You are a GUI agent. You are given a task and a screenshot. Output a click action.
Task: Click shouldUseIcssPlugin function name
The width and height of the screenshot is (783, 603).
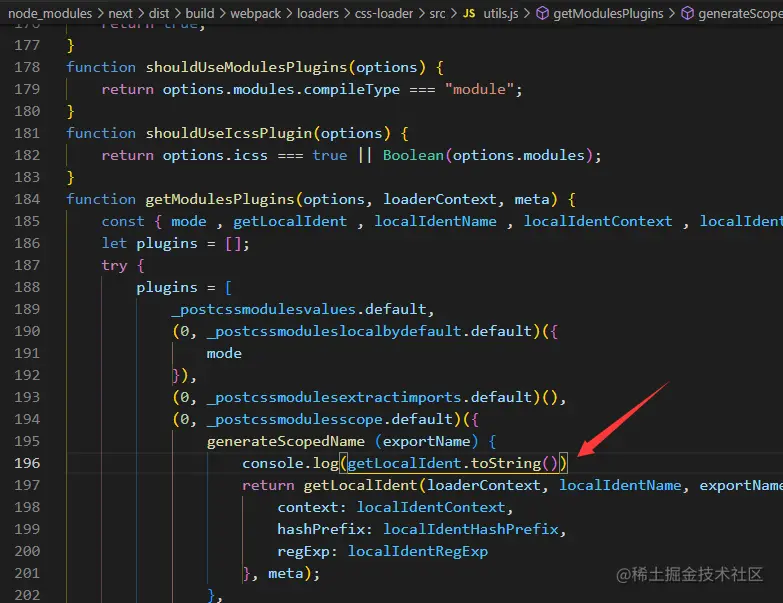point(229,133)
